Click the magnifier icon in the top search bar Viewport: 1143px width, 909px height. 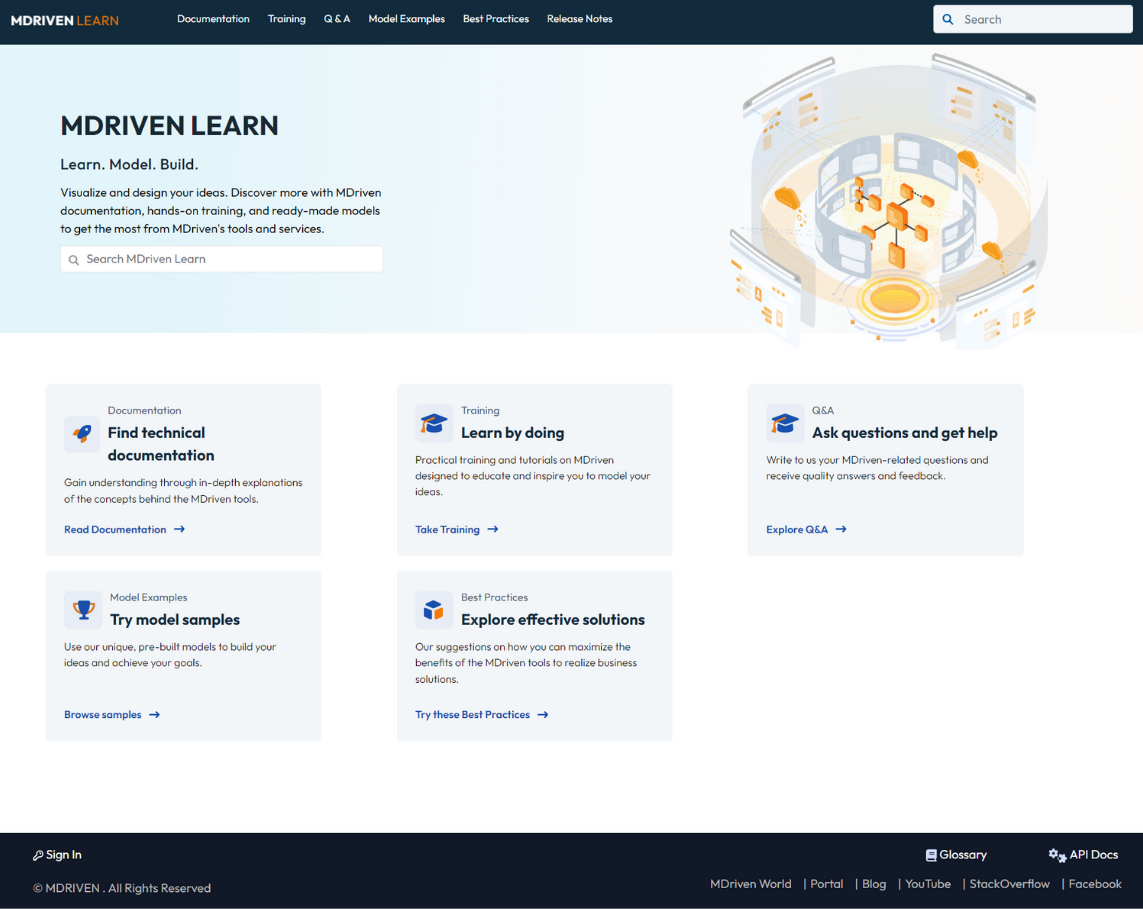(947, 19)
